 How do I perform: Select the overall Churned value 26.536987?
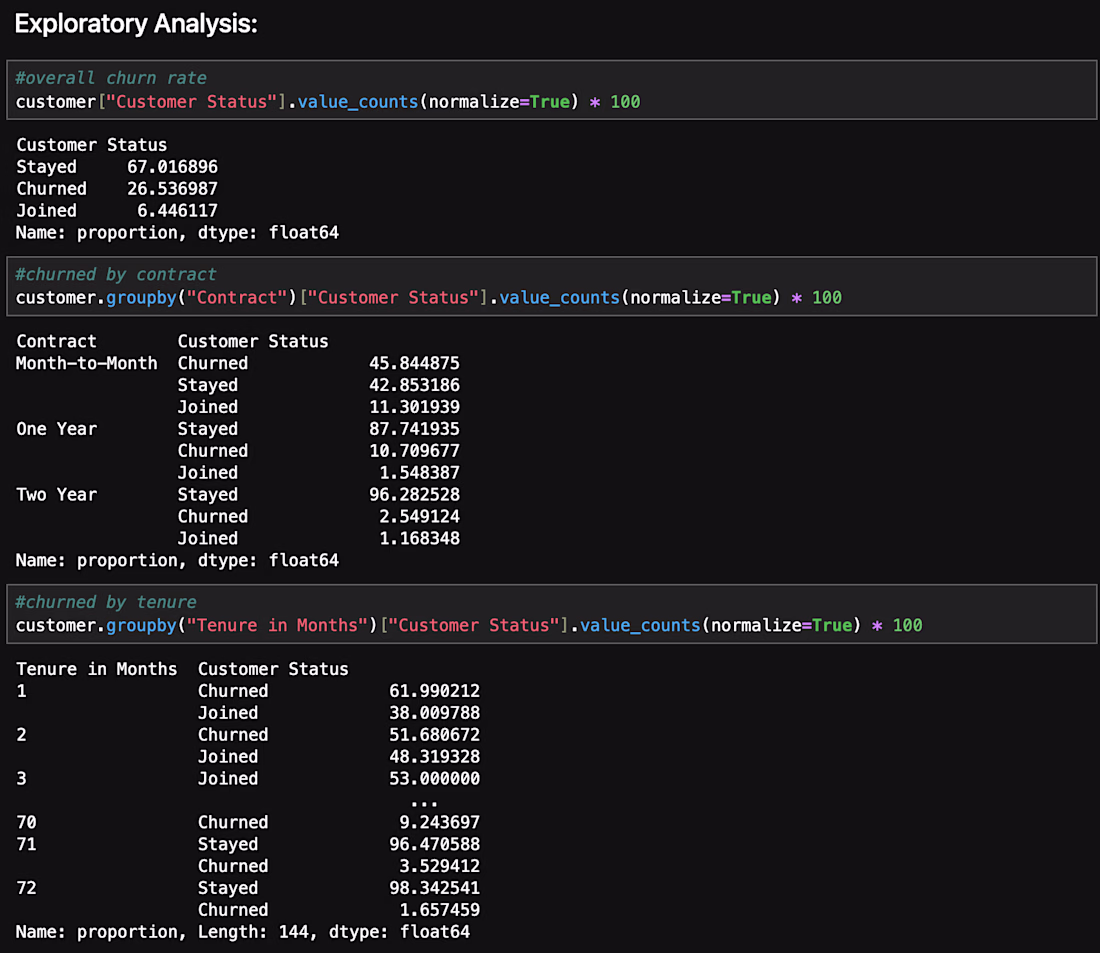pyautogui.click(x=173, y=189)
